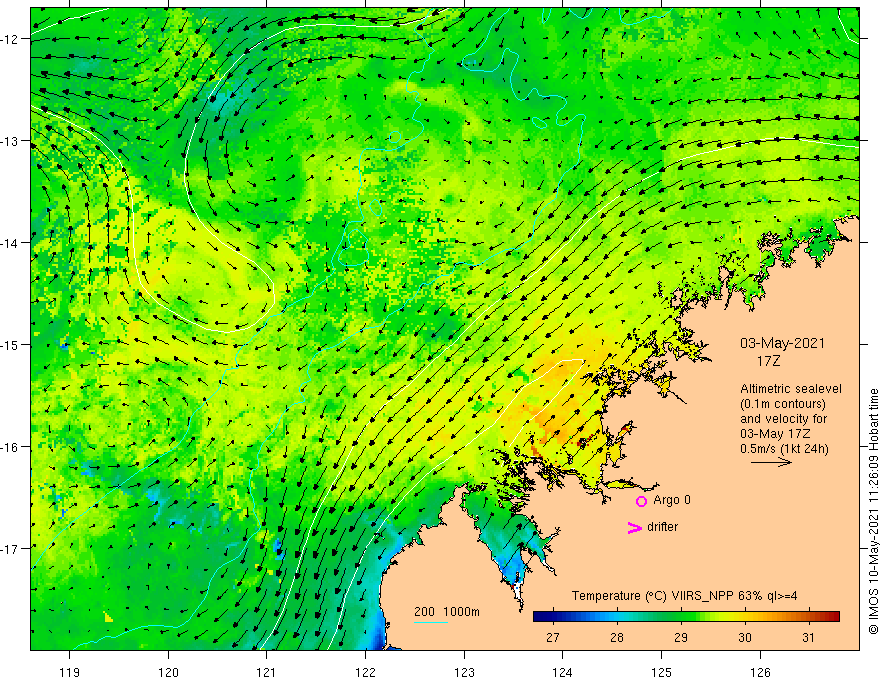Select the "drifter" legend label
The image size is (880, 680).
click(x=662, y=527)
